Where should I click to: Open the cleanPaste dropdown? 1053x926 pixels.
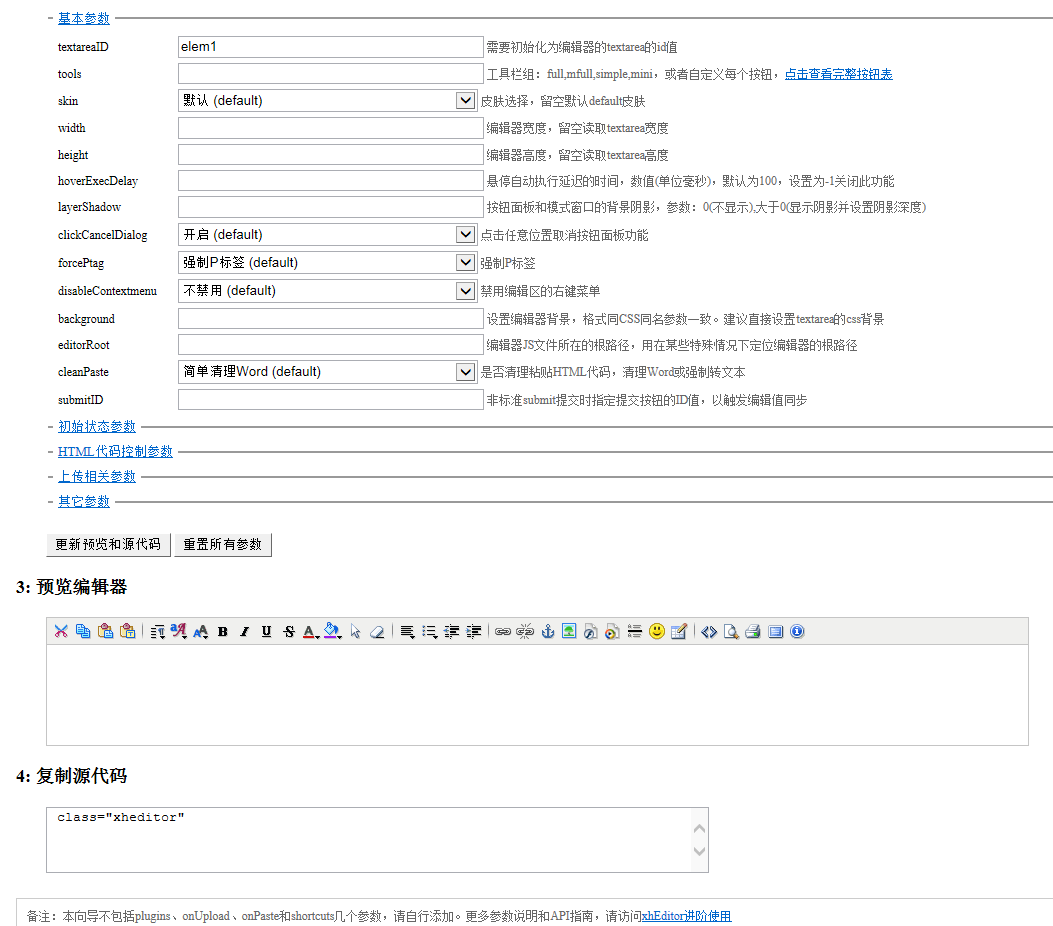(327, 371)
